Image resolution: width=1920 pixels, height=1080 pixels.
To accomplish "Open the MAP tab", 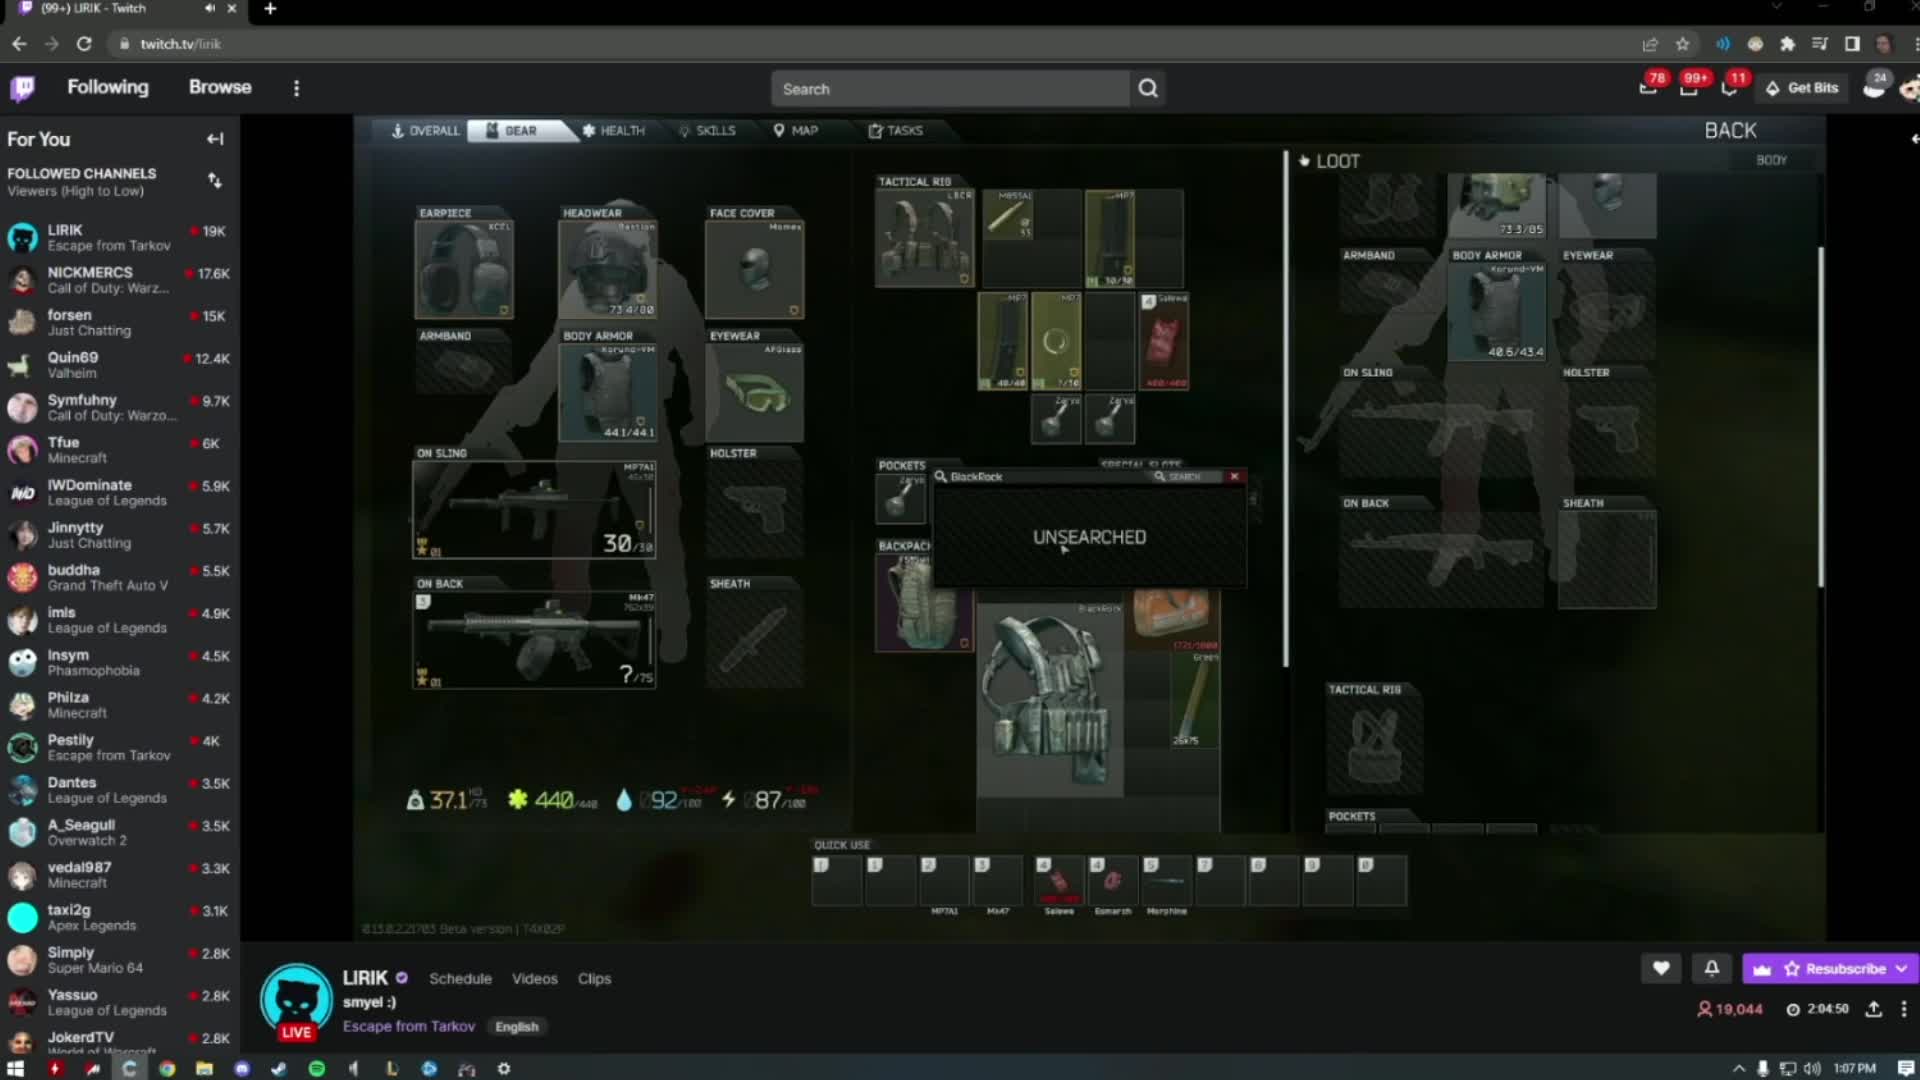I will (800, 130).
